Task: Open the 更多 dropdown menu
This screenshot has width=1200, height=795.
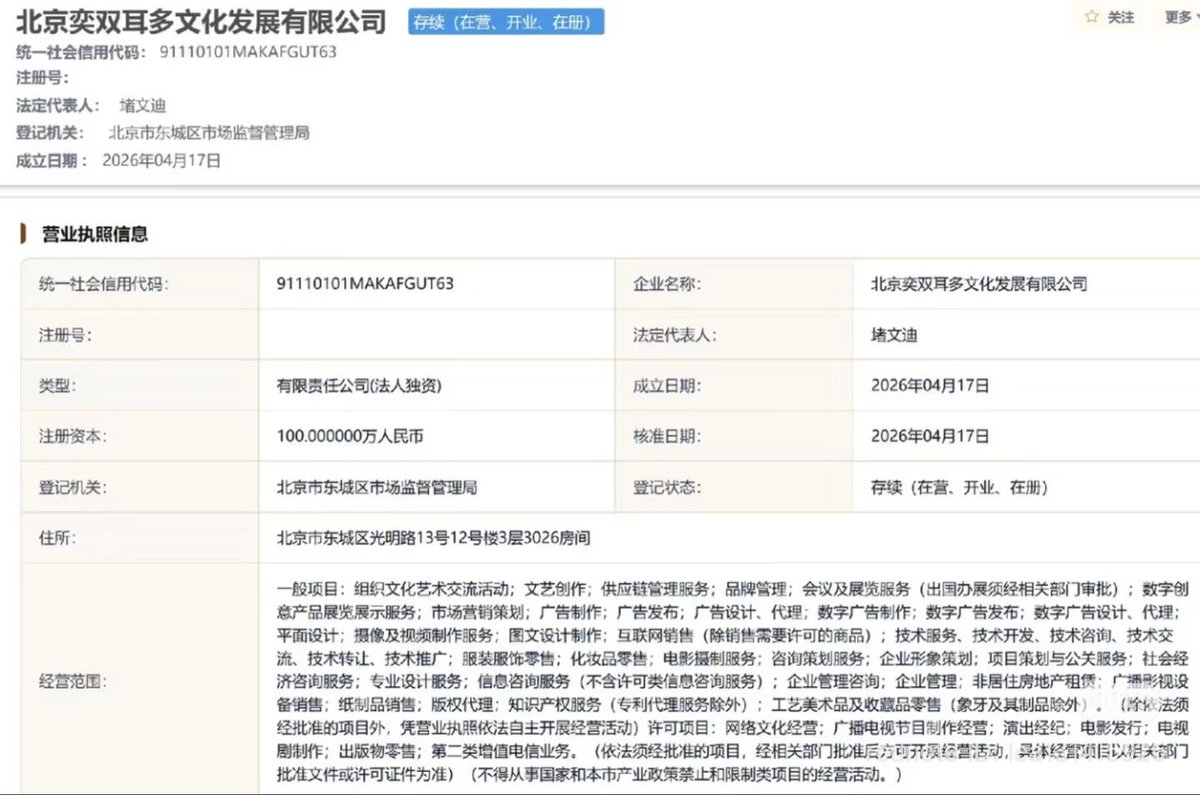Action: 1181,17
